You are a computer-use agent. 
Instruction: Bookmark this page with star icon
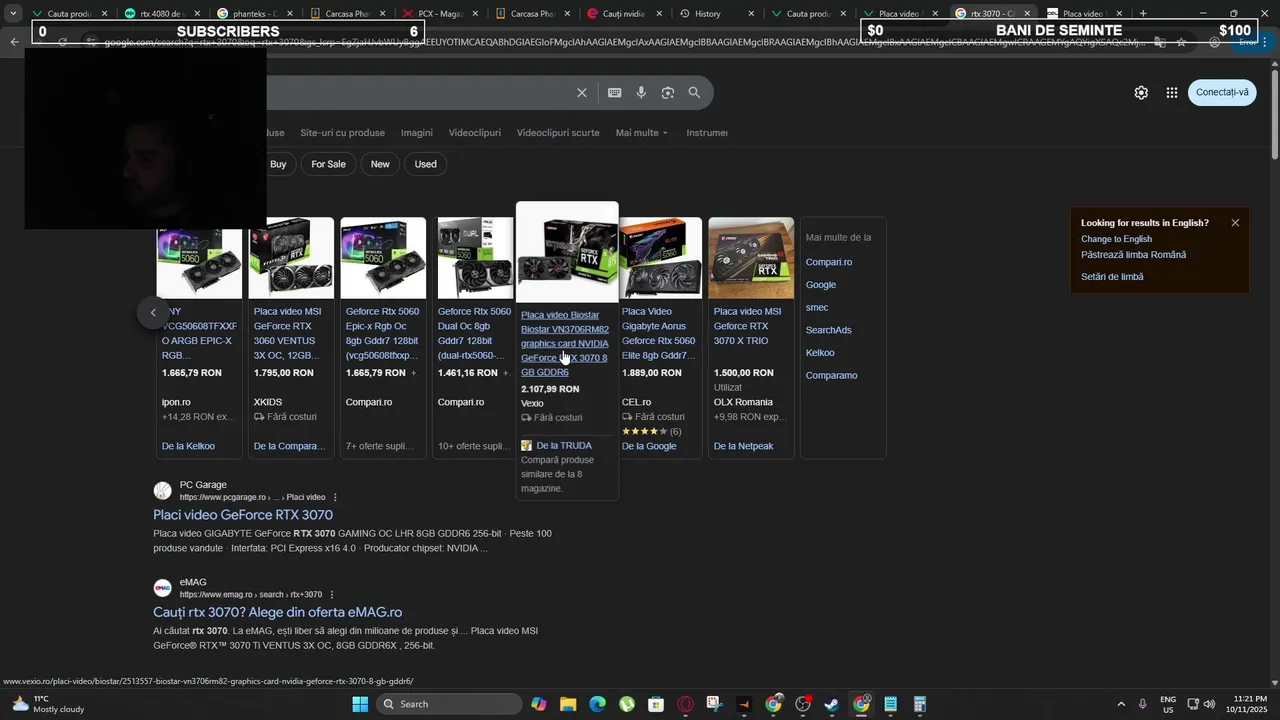point(1181,42)
